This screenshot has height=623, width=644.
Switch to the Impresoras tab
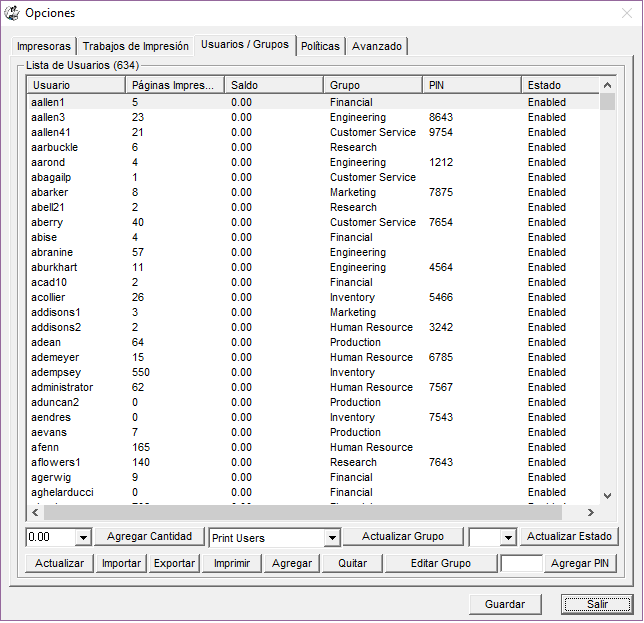pos(44,46)
